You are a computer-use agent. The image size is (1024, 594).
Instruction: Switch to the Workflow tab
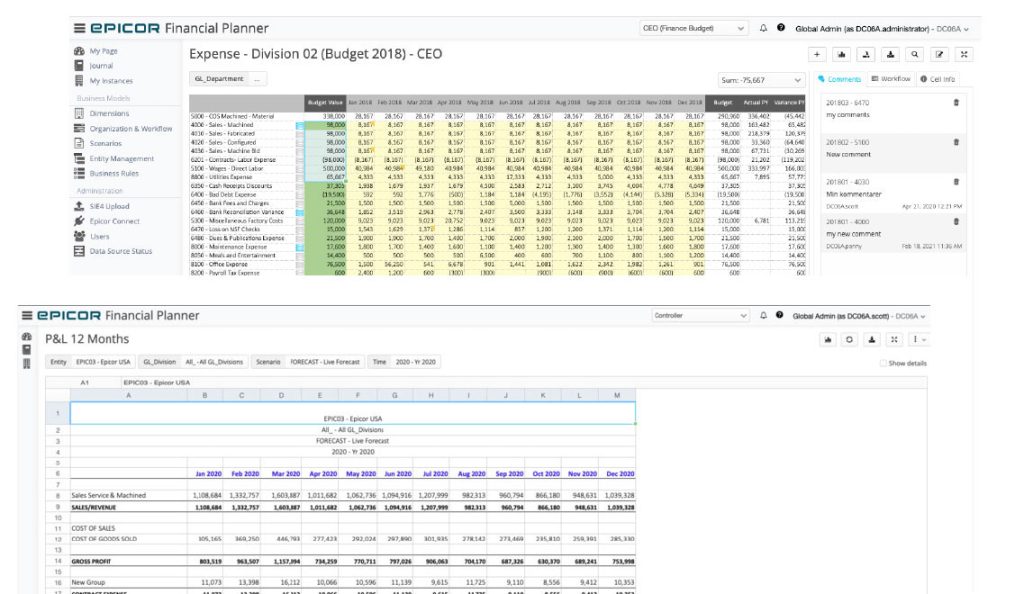tap(893, 80)
